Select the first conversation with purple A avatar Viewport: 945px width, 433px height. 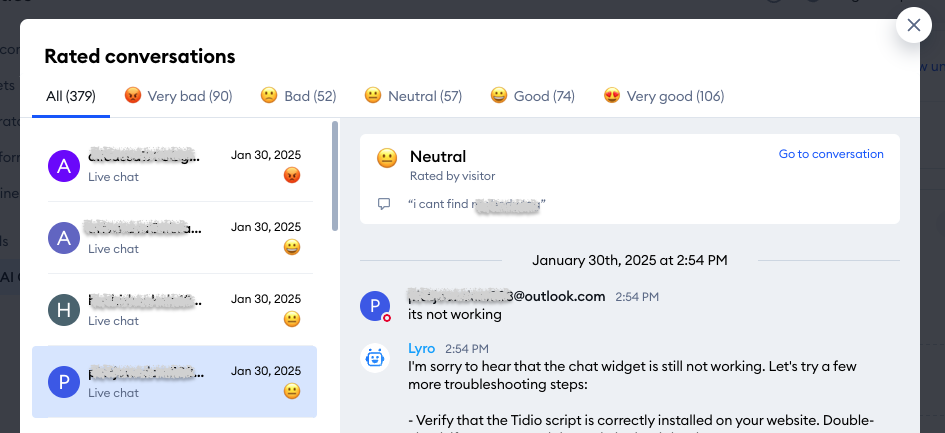click(x=174, y=166)
